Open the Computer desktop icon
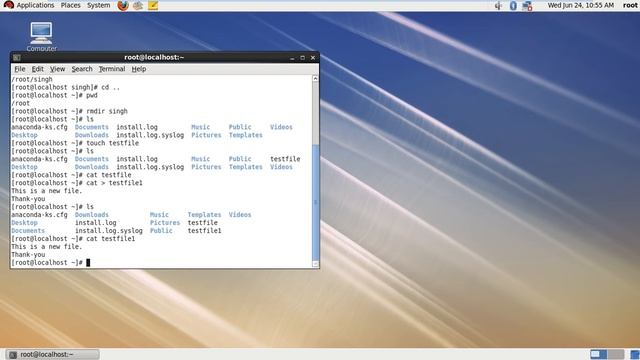Viewport: 640px width, 360px height. click(41, 37)
